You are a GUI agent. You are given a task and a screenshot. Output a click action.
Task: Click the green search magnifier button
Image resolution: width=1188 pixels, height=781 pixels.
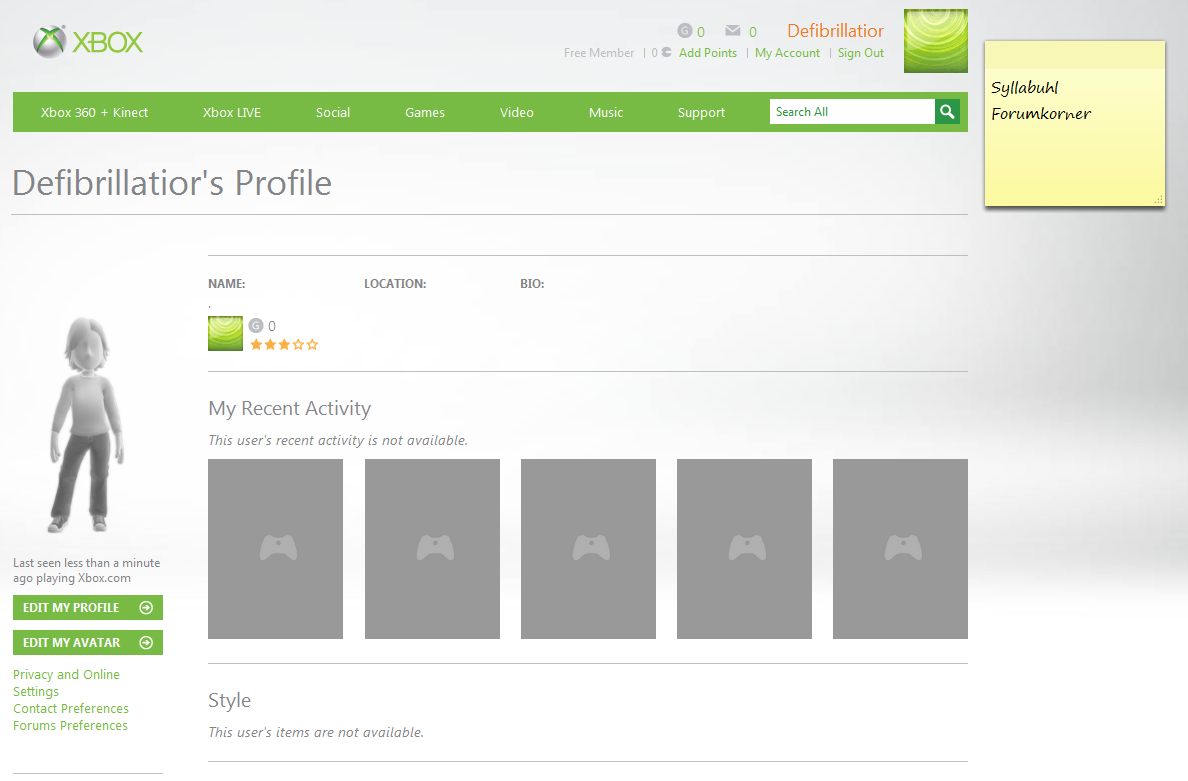[947, 111]
